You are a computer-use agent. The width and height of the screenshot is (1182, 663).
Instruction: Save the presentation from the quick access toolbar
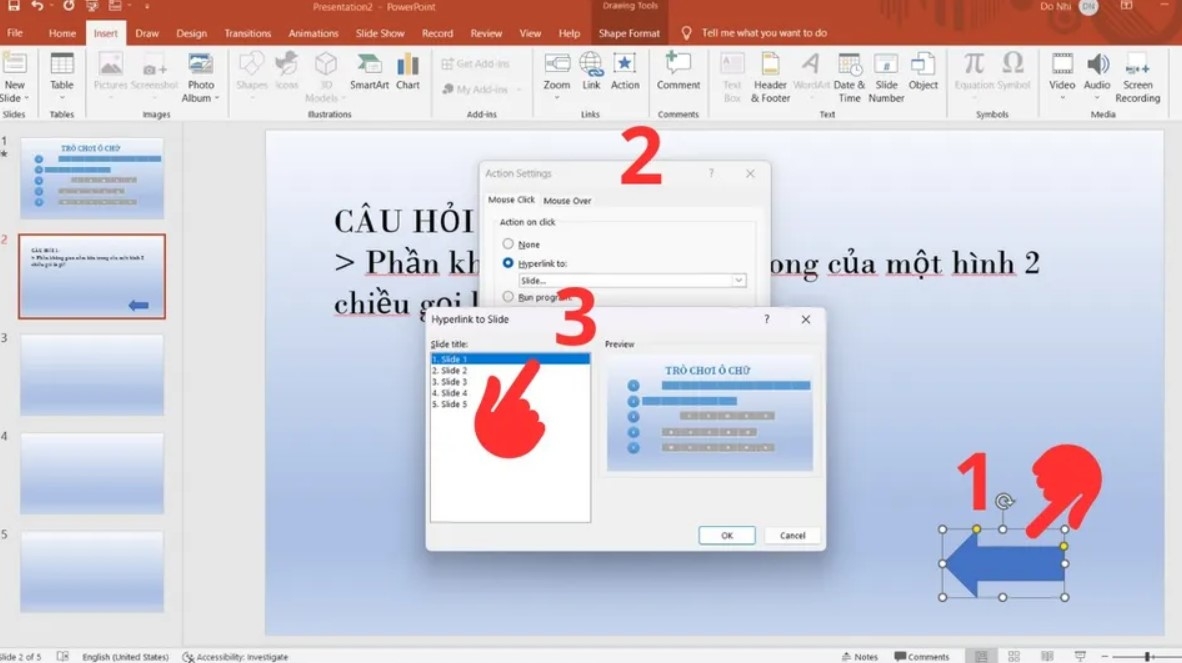pyautogui.click(x=14, y=6)
